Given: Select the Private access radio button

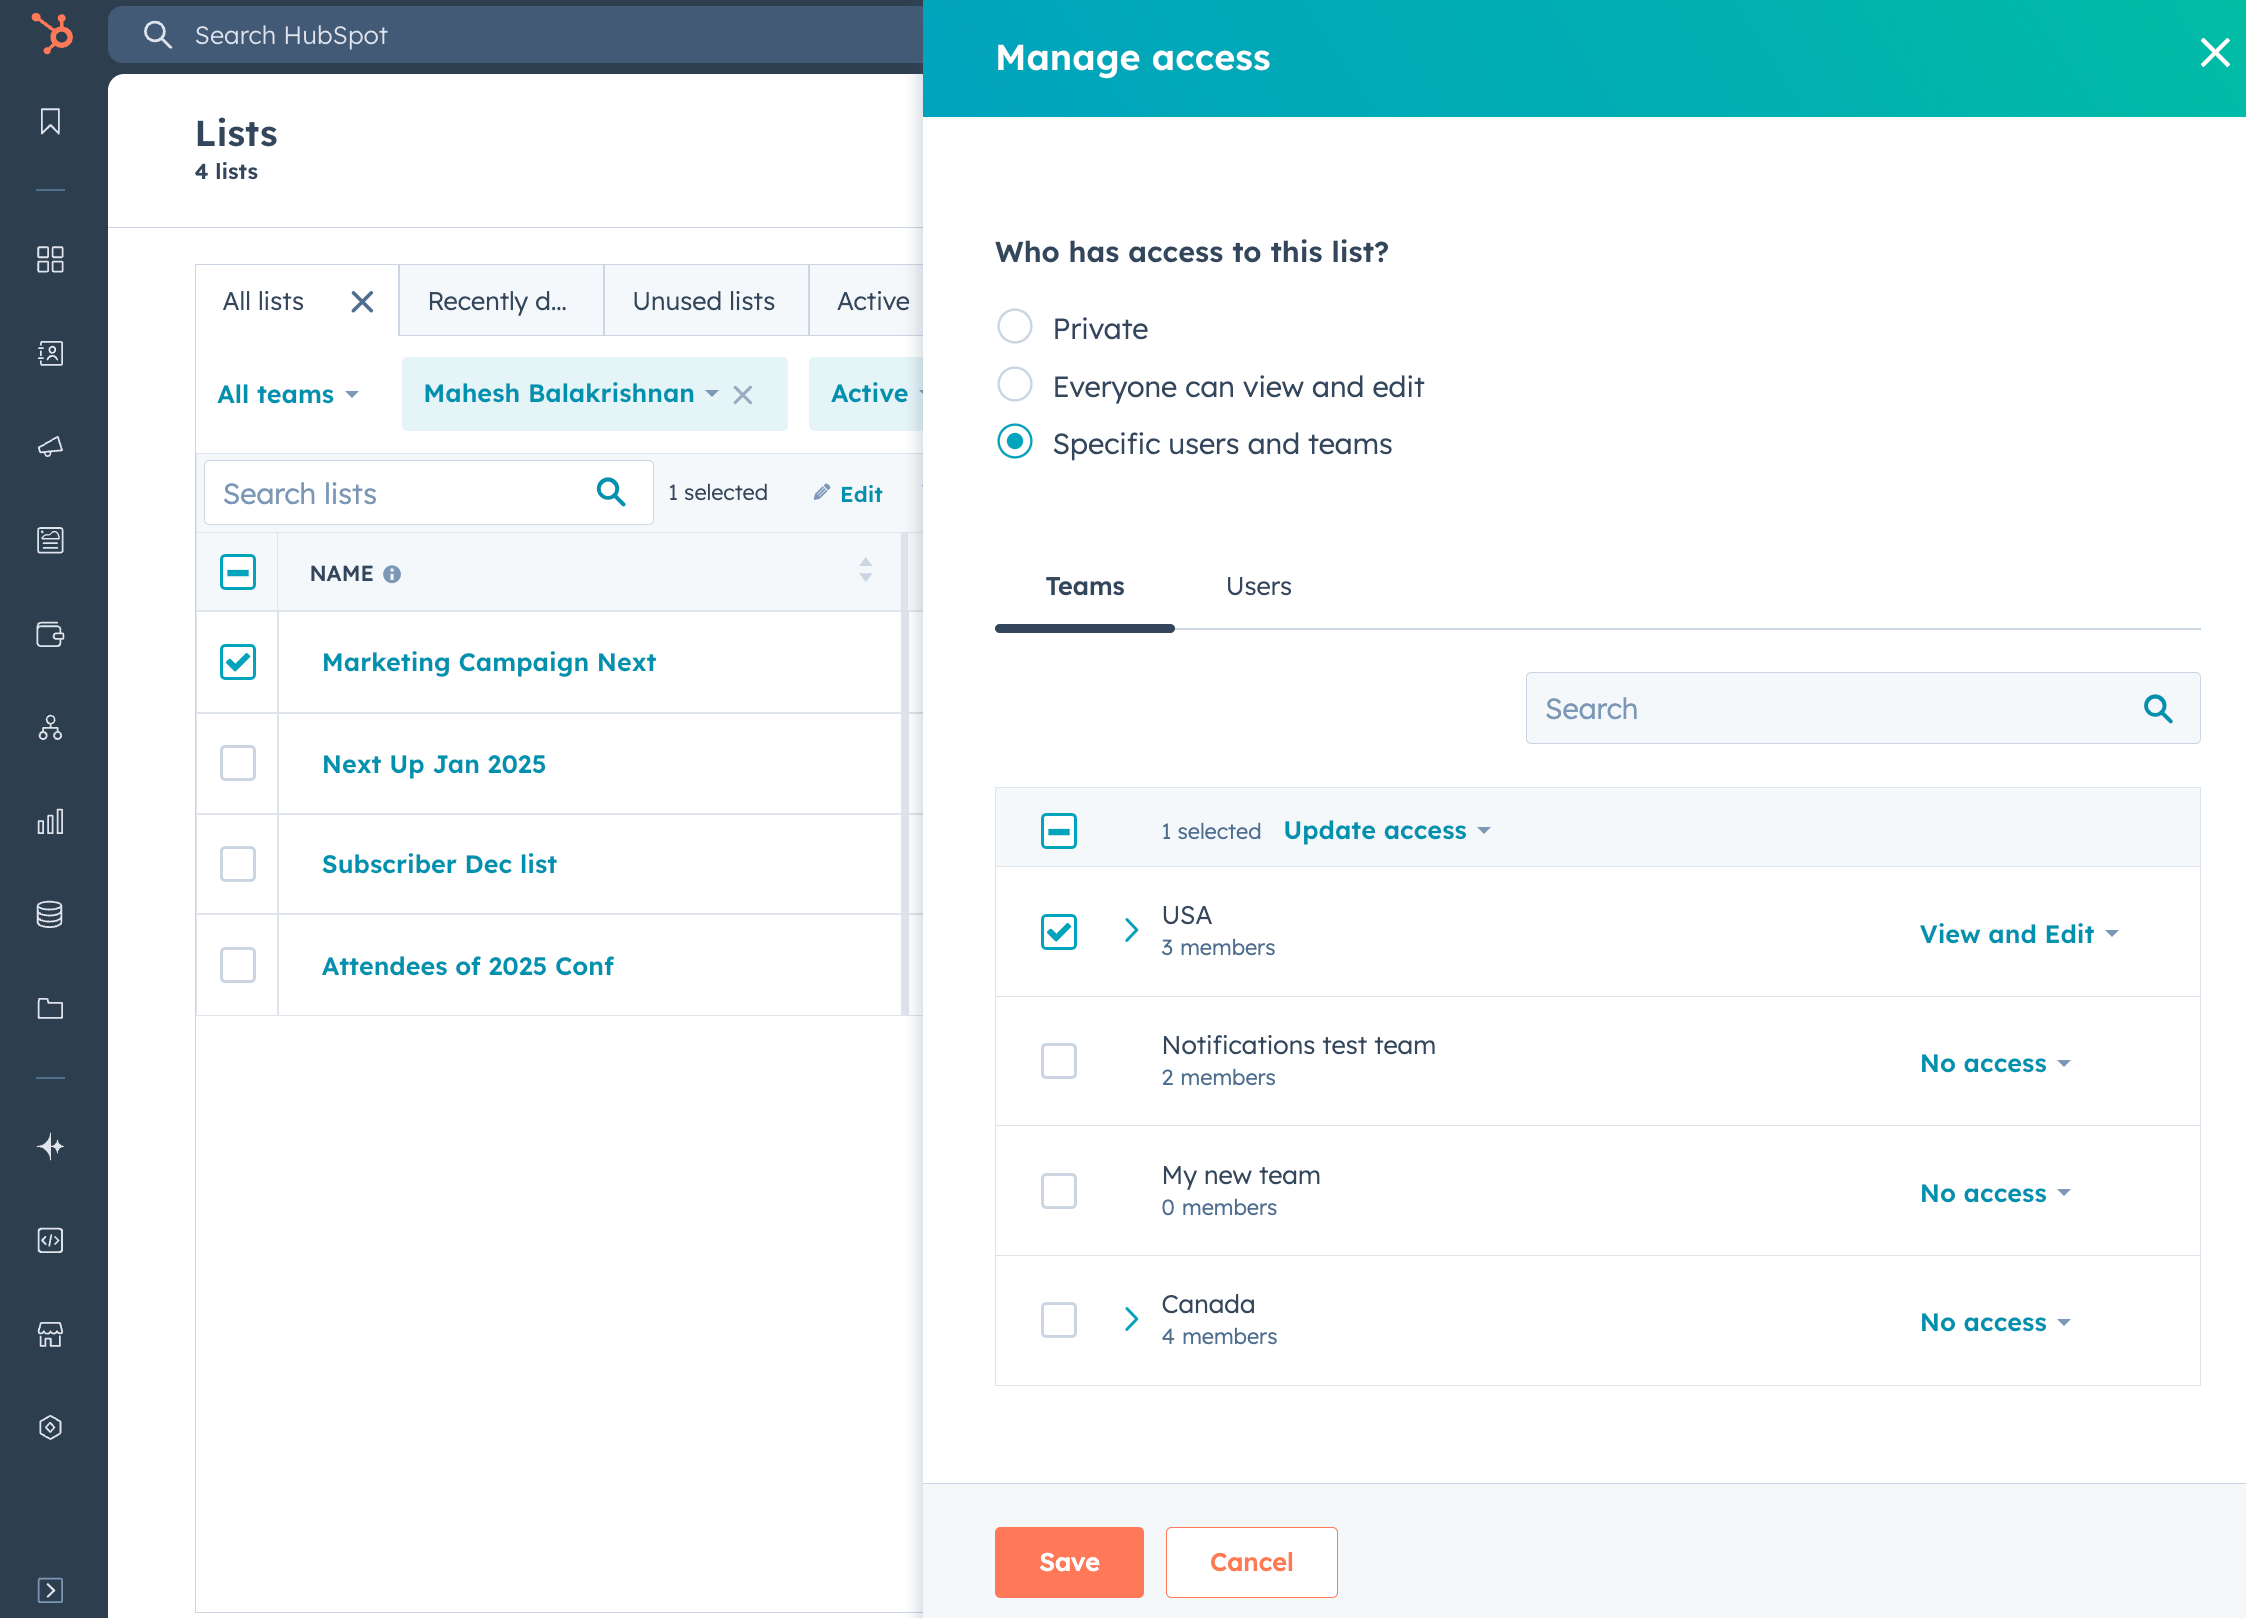Looking at the screenshot, I should [1015, 326].
